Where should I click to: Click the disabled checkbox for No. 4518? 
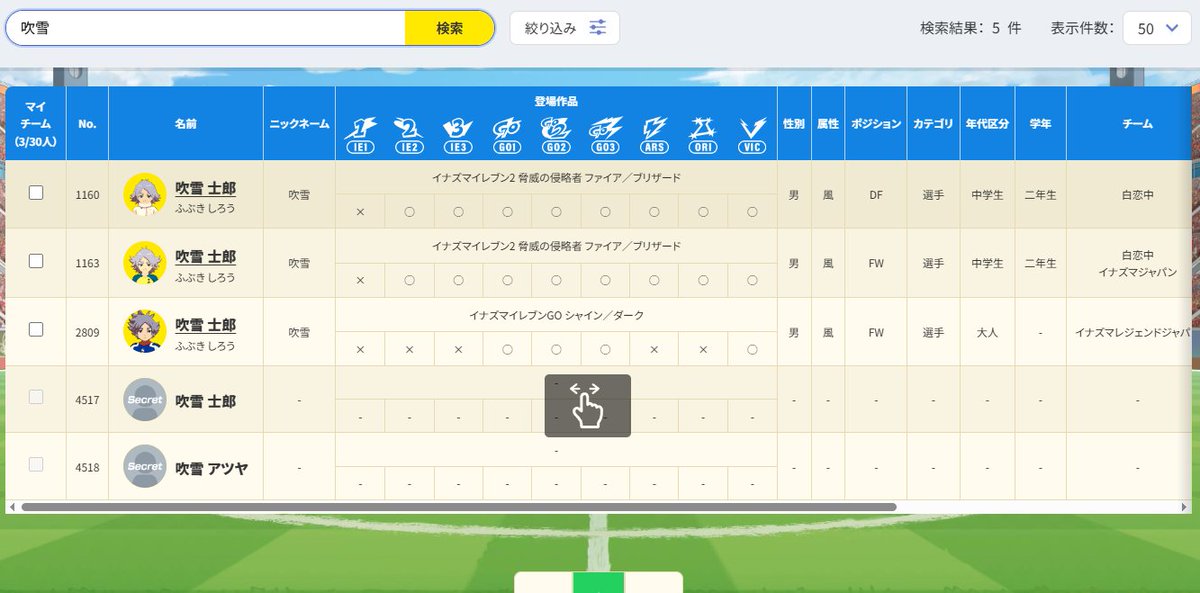coord(36,465)
